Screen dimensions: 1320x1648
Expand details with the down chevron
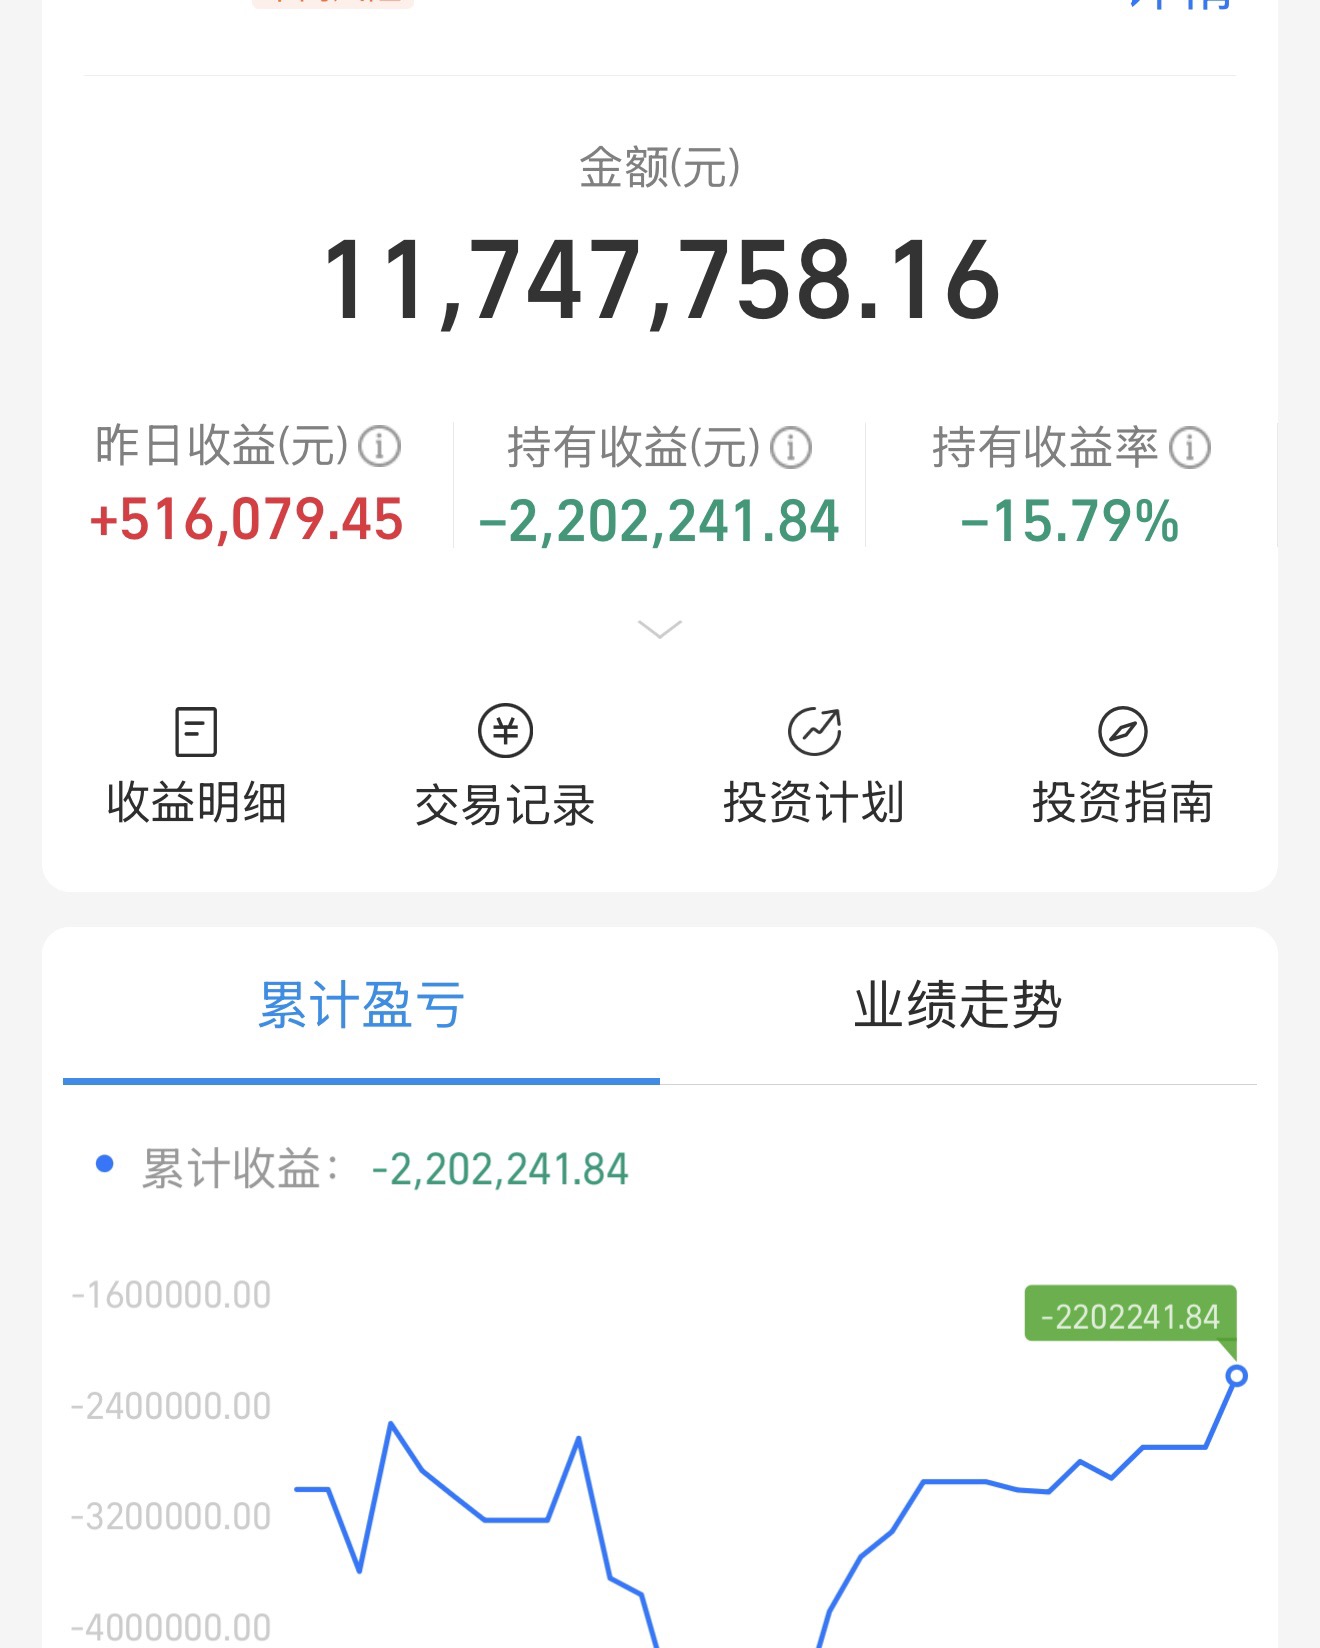click(660, 629)
